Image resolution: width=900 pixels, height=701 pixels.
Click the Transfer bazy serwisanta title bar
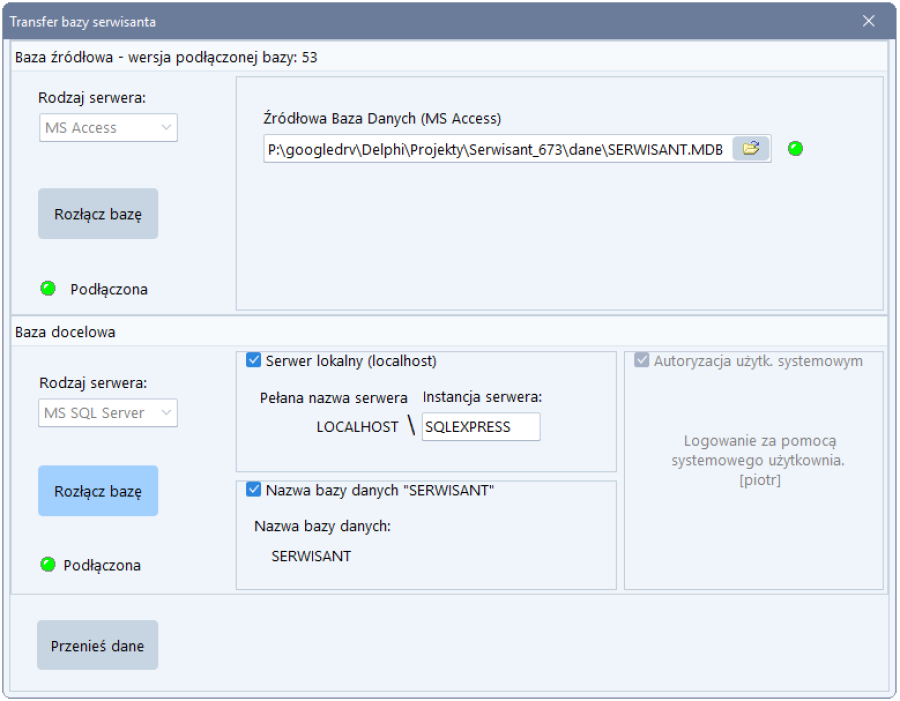pyautogui.click(x=400, y=21)
